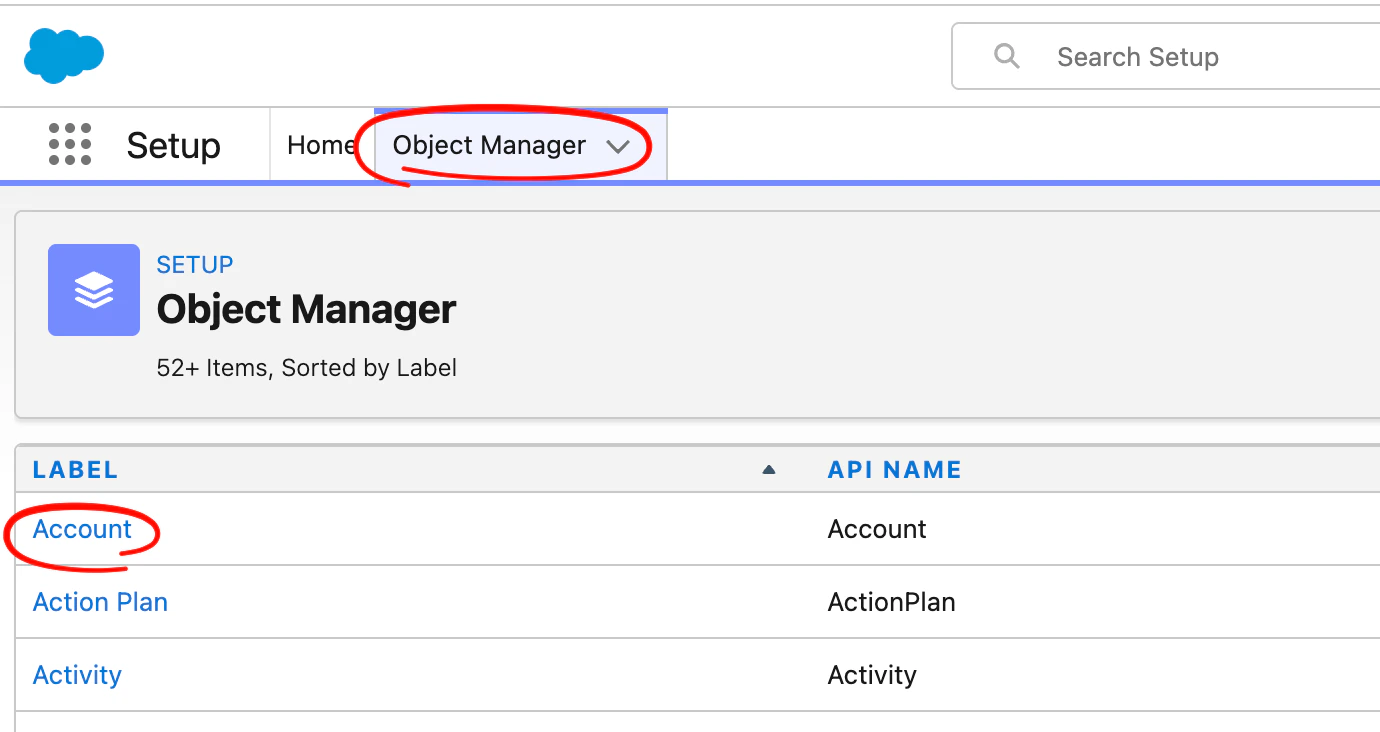Click the ActionPlan API name cell
The width and height of the screenshot is (1380, 732).
point(891,602)
